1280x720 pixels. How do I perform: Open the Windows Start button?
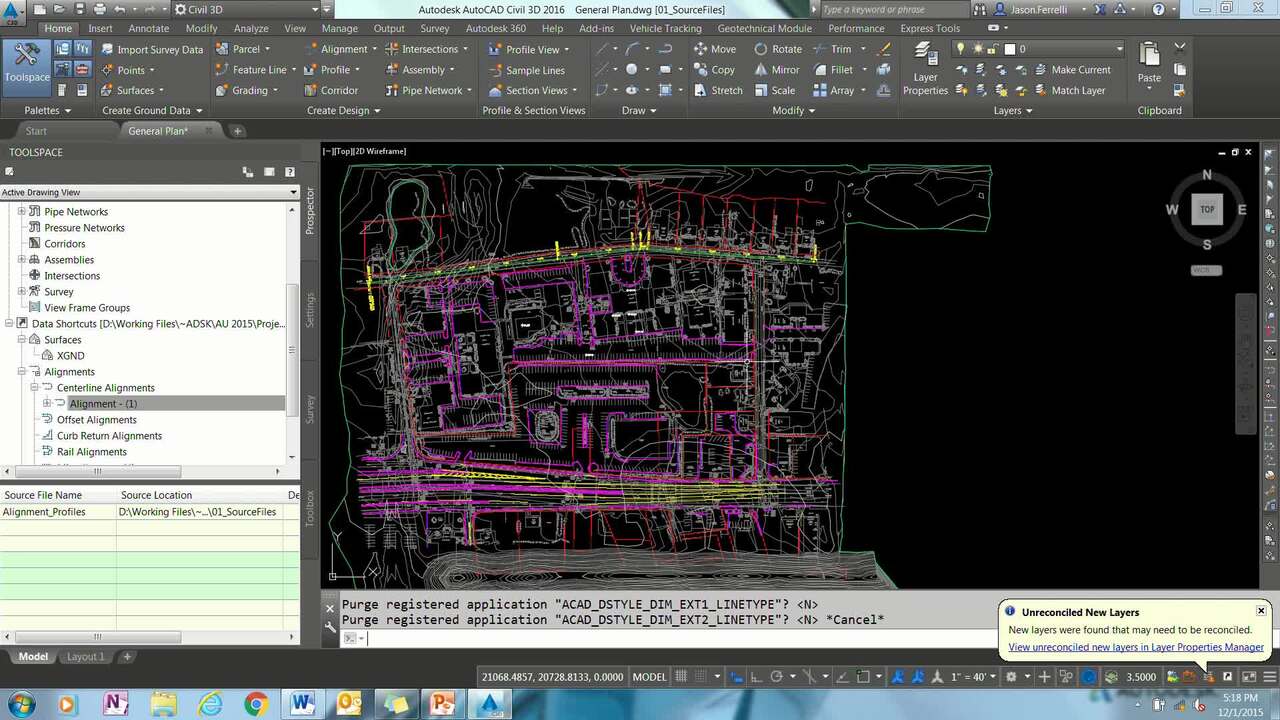click(x=21, y=704)
